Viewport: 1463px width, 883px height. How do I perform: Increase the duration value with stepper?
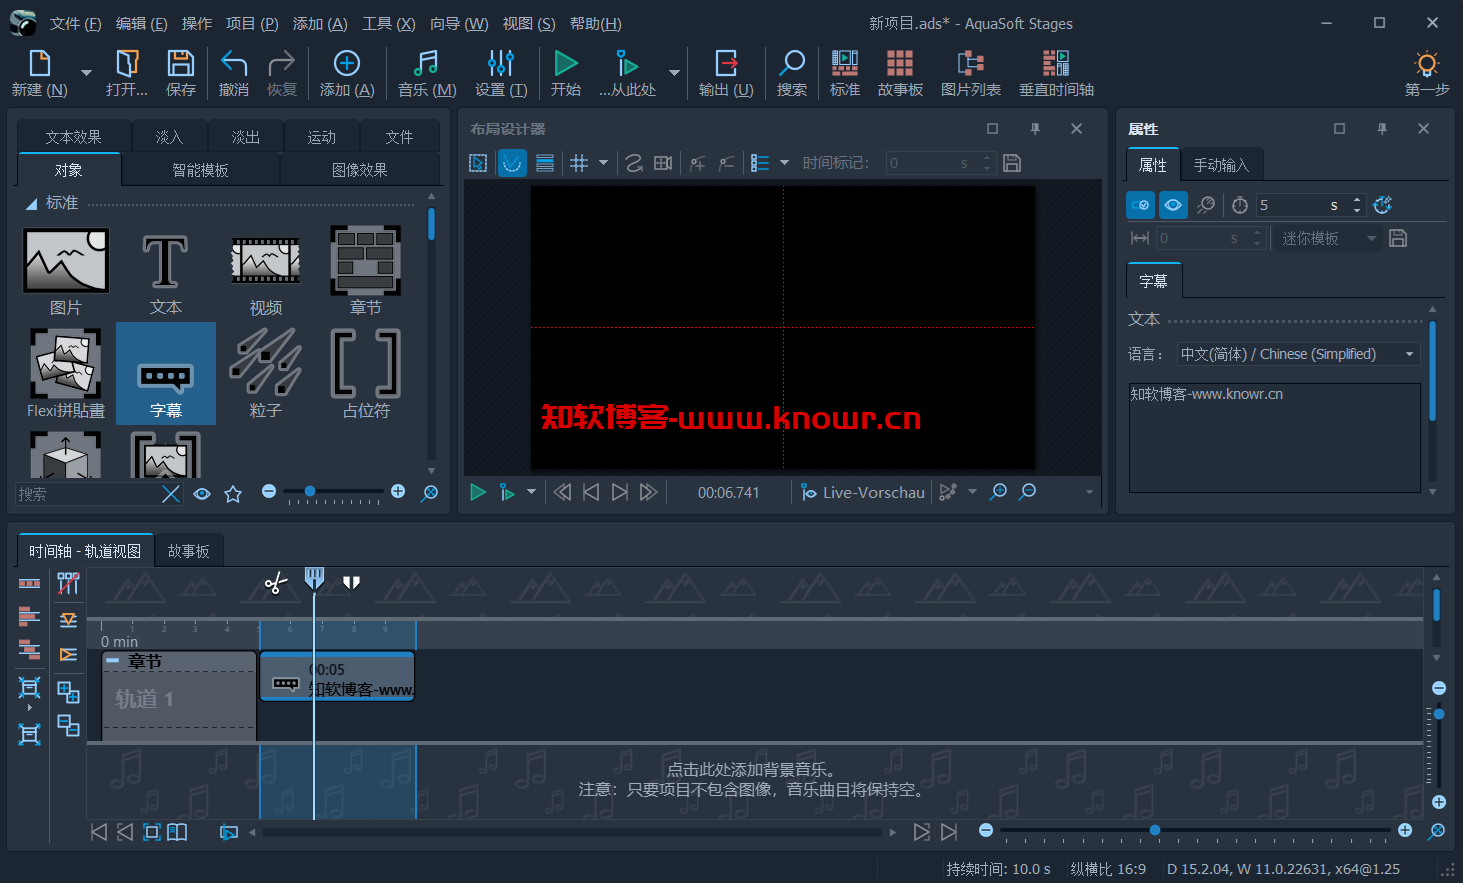[x=1357, y=200]
